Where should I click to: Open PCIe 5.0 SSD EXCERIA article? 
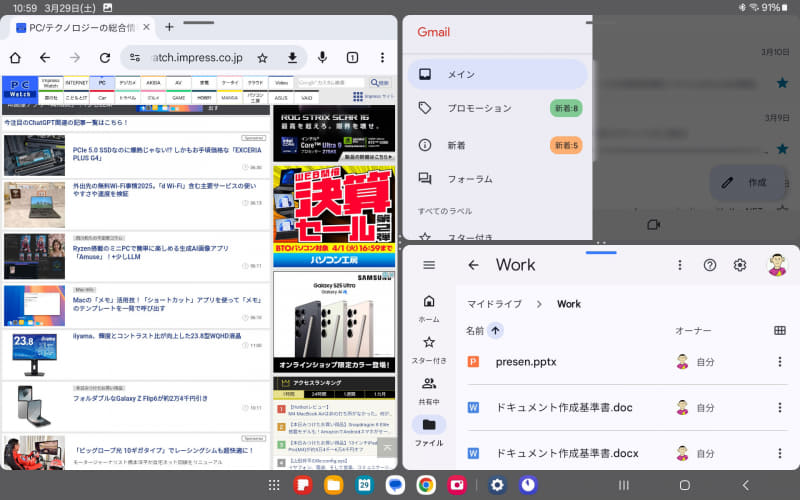(167, 154)
